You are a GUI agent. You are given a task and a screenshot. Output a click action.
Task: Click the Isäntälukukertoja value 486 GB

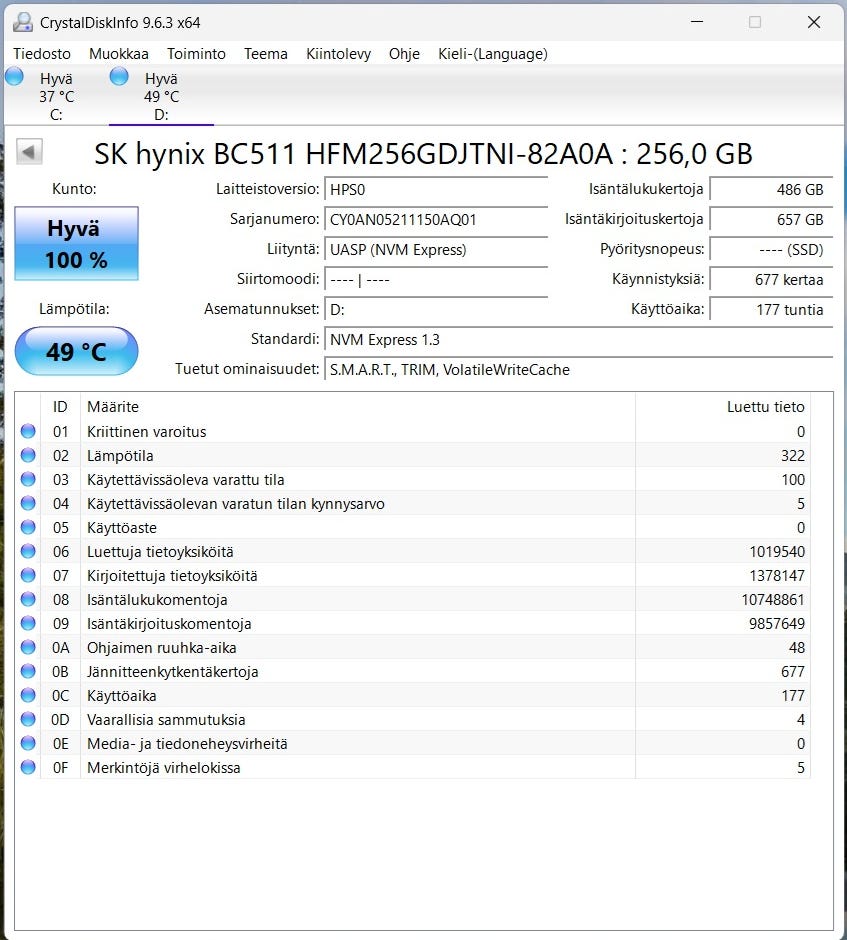pyautogui.click(x=771, y=189)
